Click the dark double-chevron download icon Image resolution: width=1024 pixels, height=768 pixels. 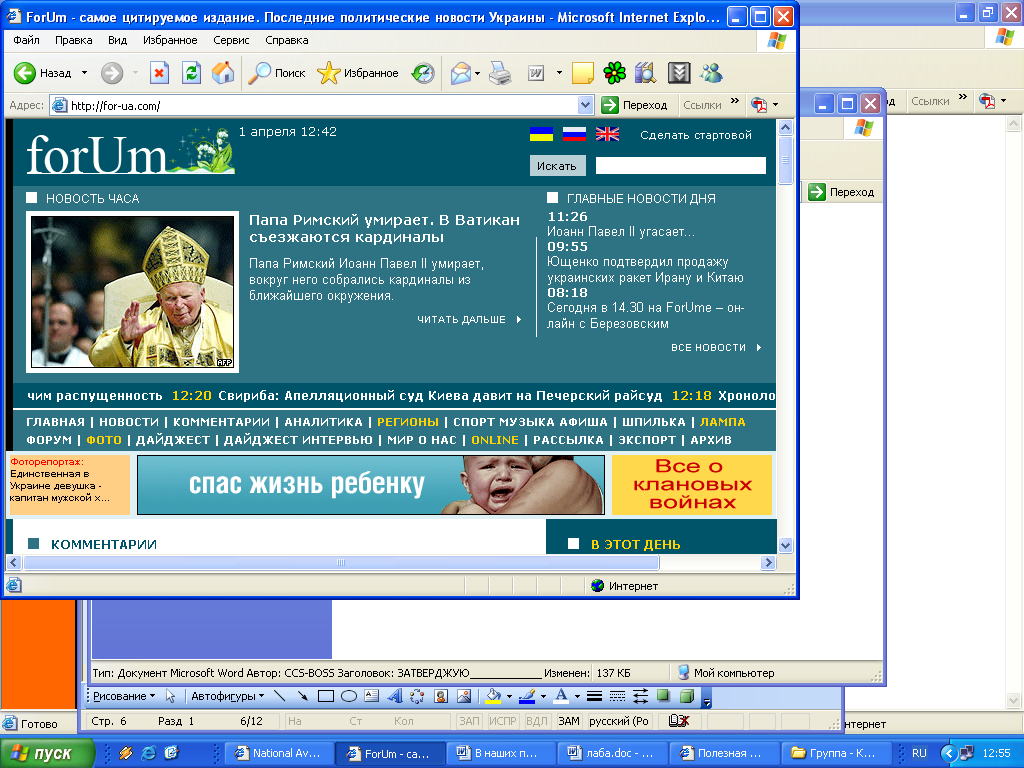[679, 73]
